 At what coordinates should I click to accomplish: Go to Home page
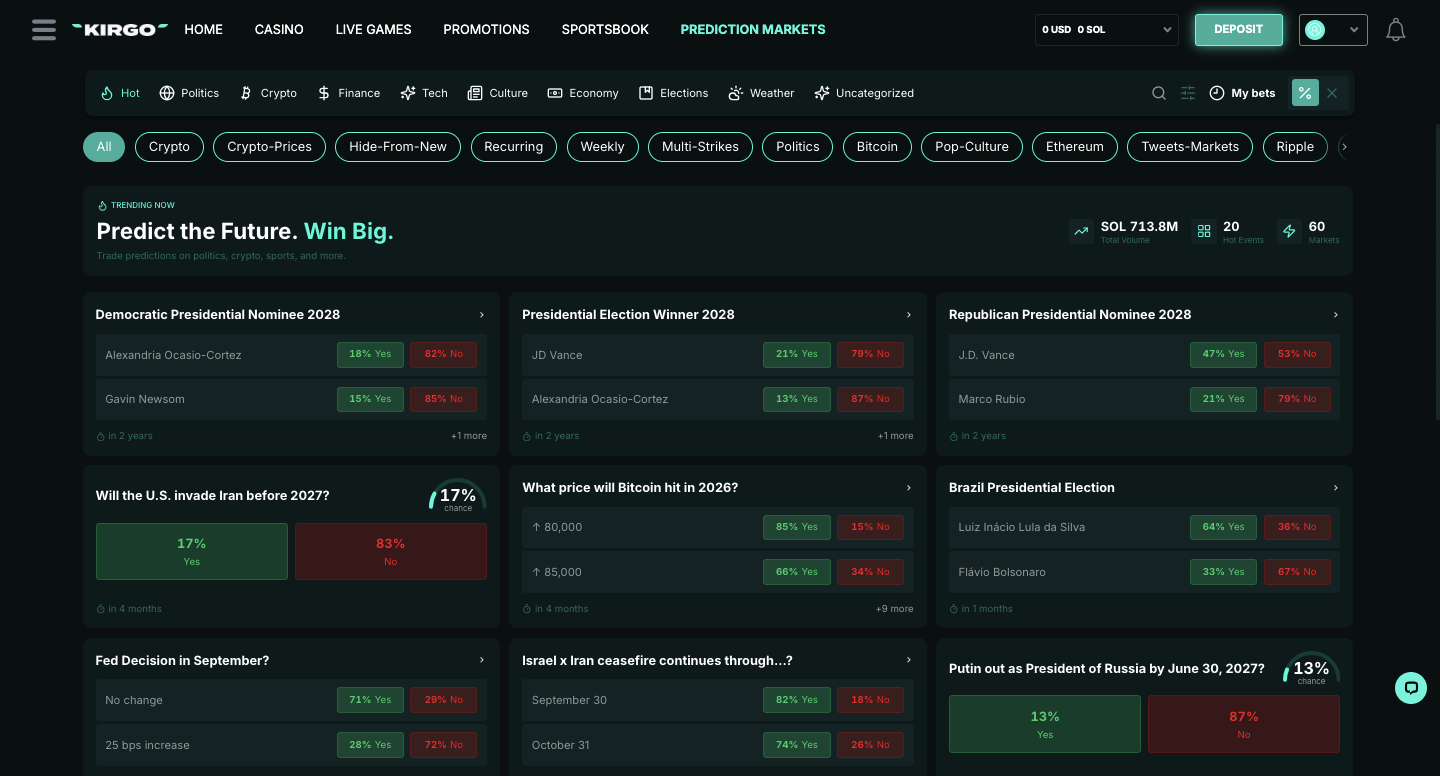click(x=204, y=29)
